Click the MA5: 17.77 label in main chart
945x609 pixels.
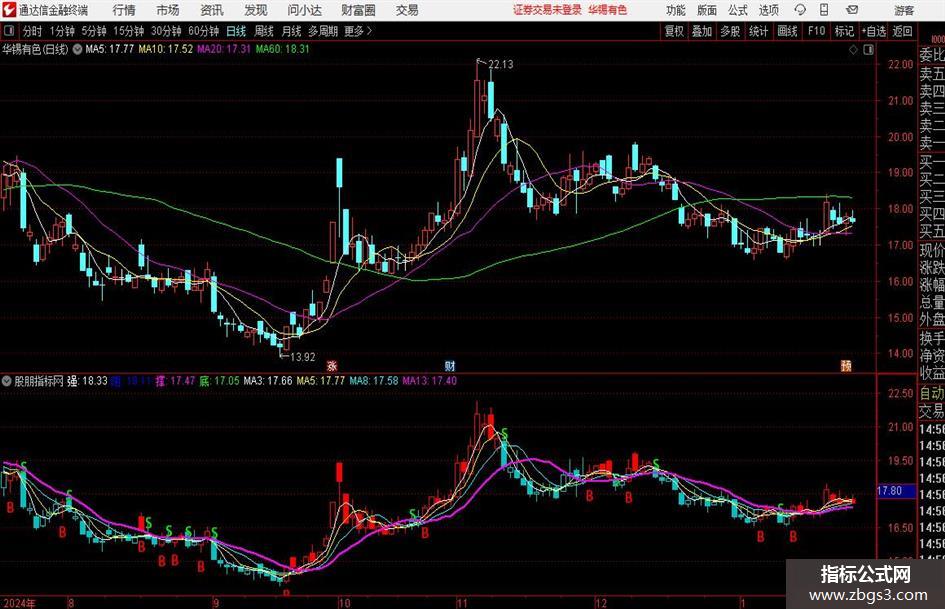[x=109, y=49]
